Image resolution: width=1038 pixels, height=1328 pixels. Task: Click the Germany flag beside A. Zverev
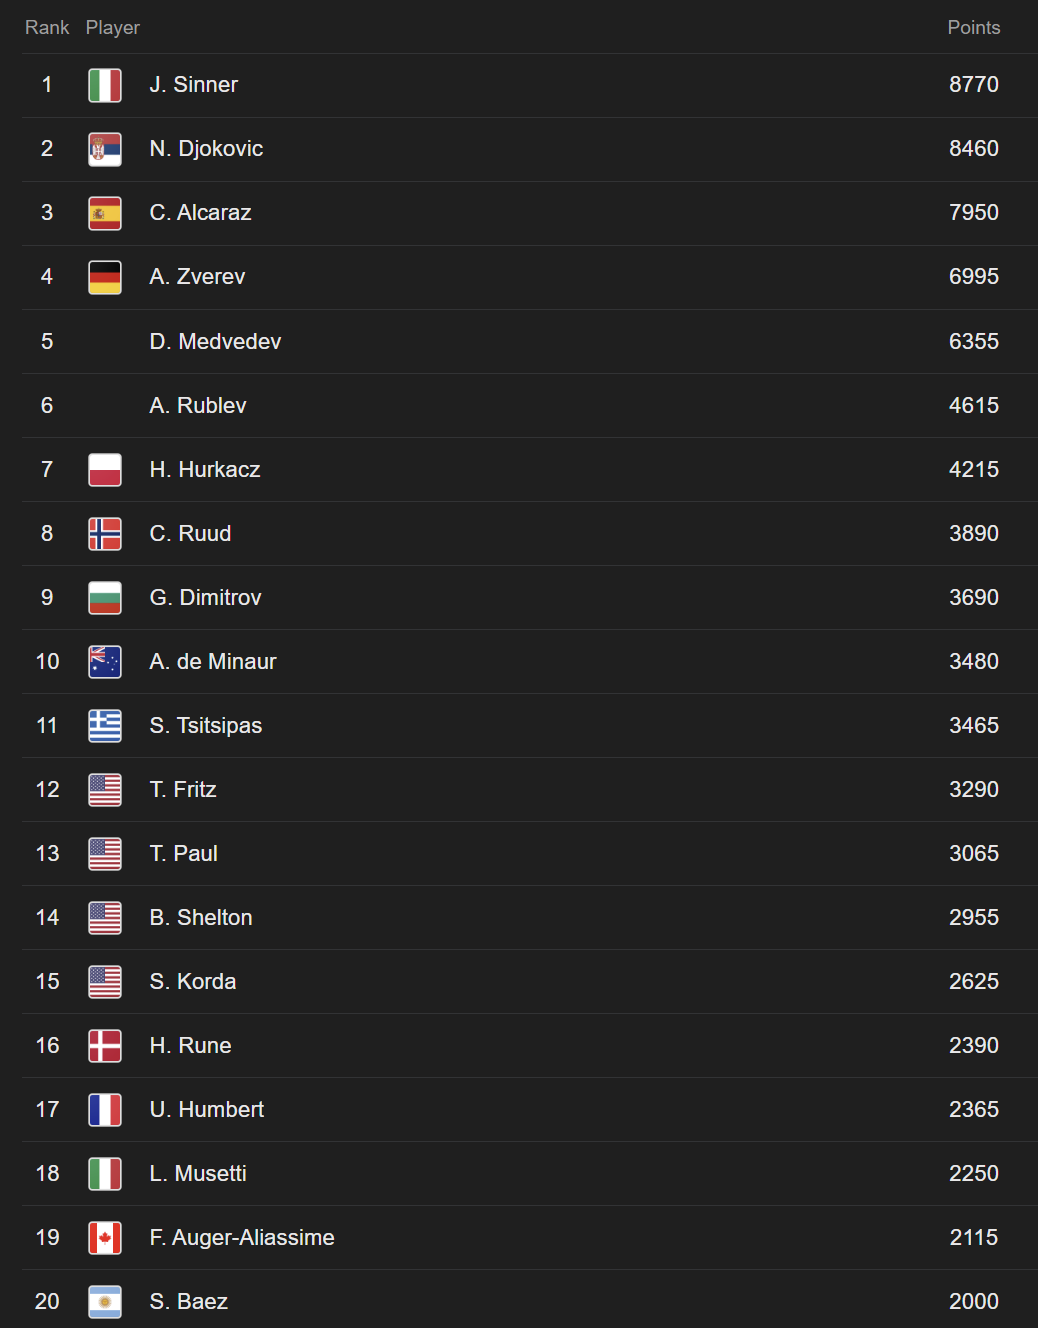coord(105,277)
